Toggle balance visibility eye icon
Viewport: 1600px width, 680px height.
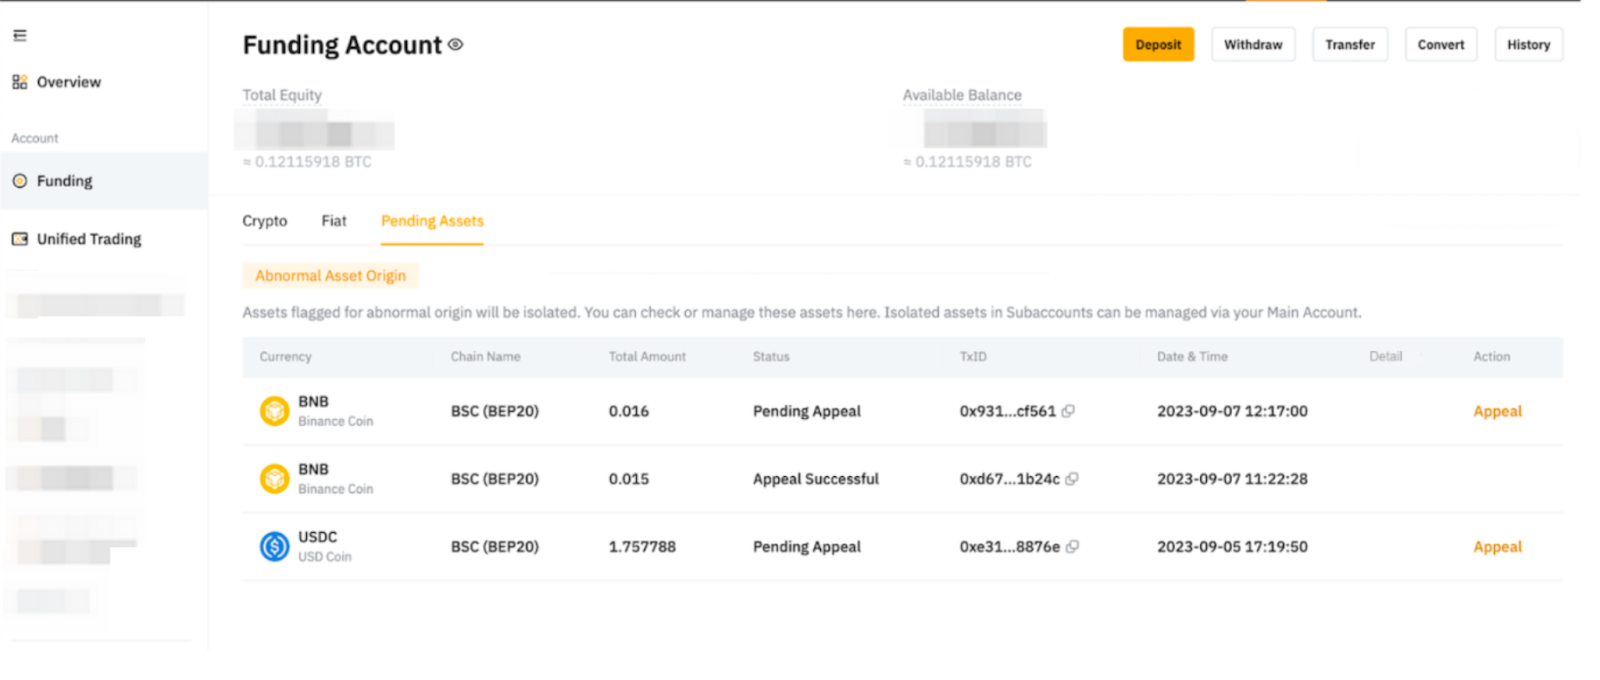click(x=456, y=45)
